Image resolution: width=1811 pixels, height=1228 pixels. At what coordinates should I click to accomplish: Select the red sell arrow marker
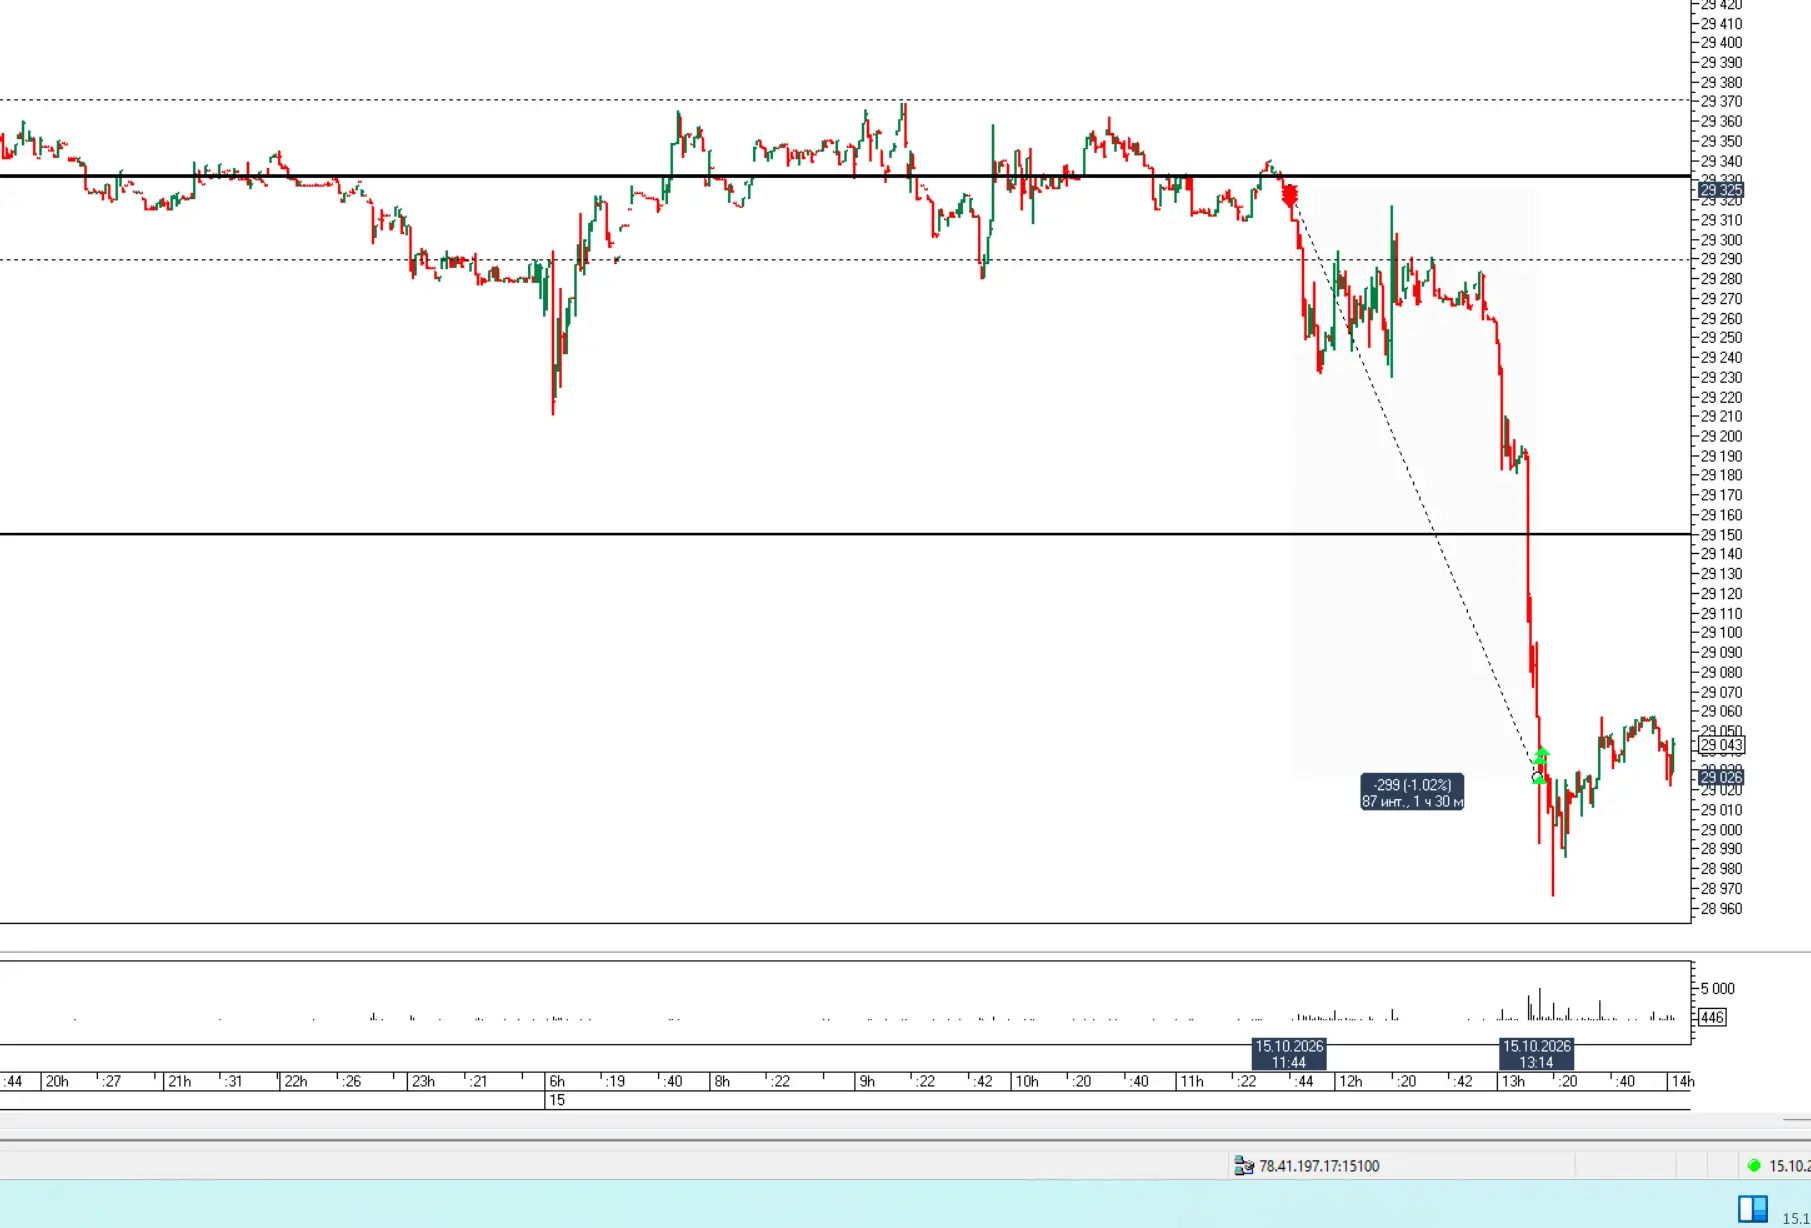pos(1290,195)
